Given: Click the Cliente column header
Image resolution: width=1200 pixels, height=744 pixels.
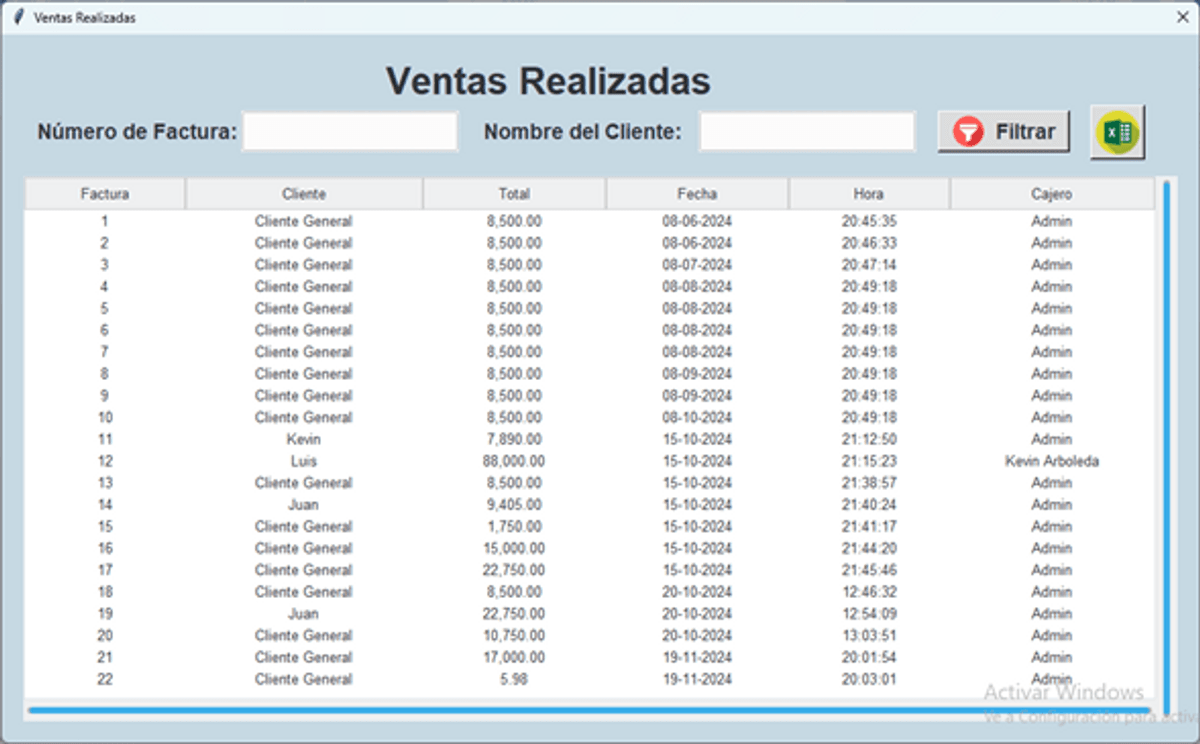Looking at the screenshot, I should tap(304, 194).
